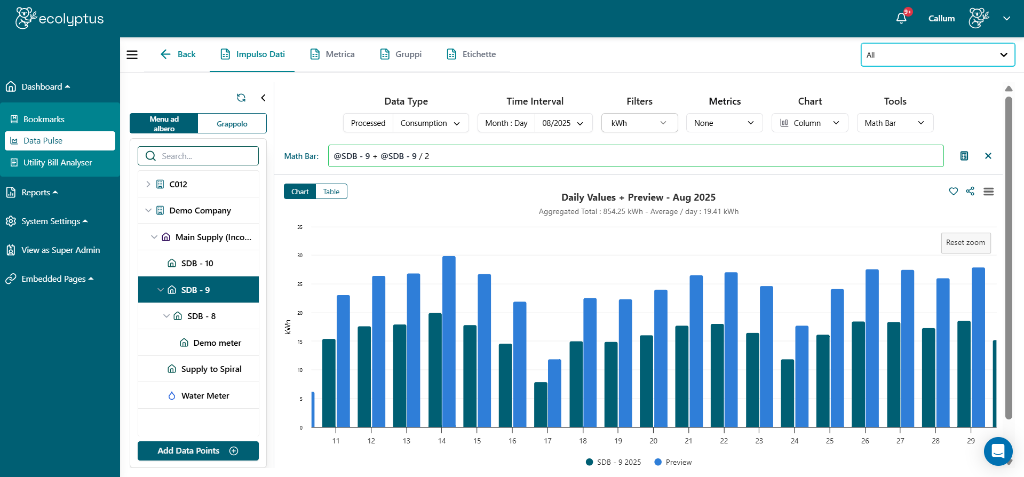This screenshot has width=1024, height=477.
Task: Add chart to bookmarks with heart icon
Action: click(x=953, y=191)
